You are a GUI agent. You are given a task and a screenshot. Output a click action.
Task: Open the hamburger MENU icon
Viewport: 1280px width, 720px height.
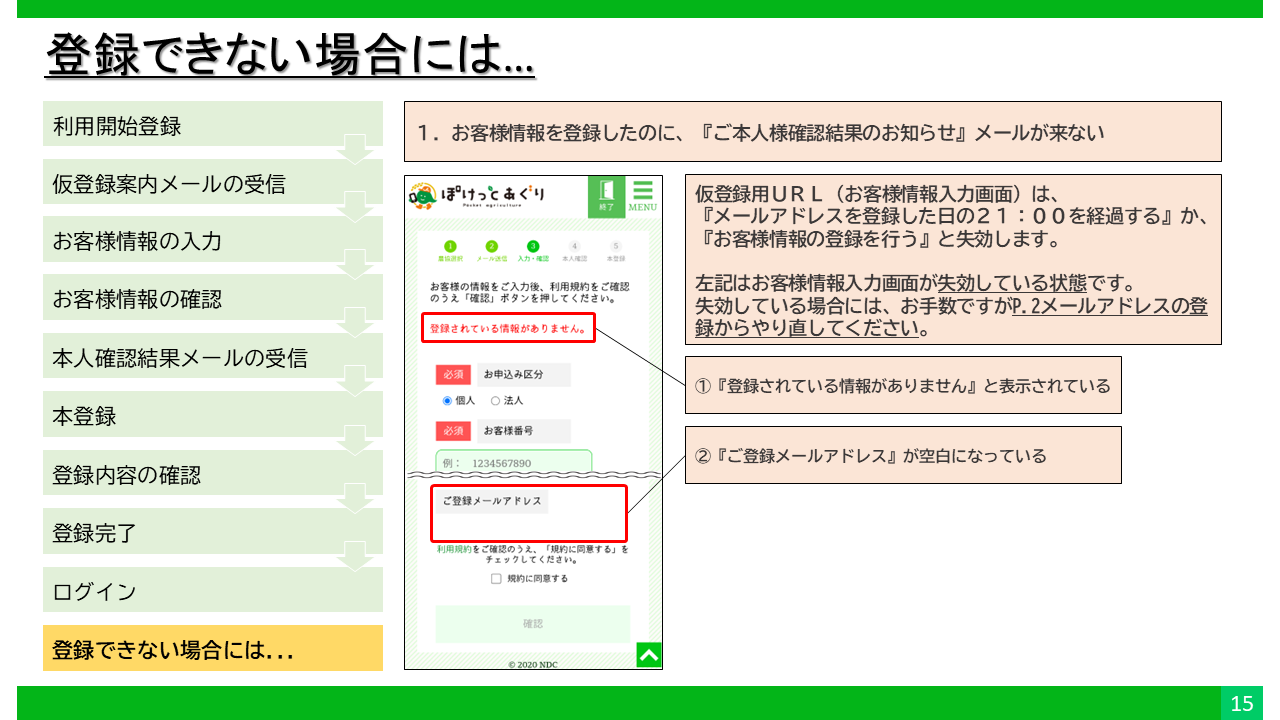[x=642, y=196]
